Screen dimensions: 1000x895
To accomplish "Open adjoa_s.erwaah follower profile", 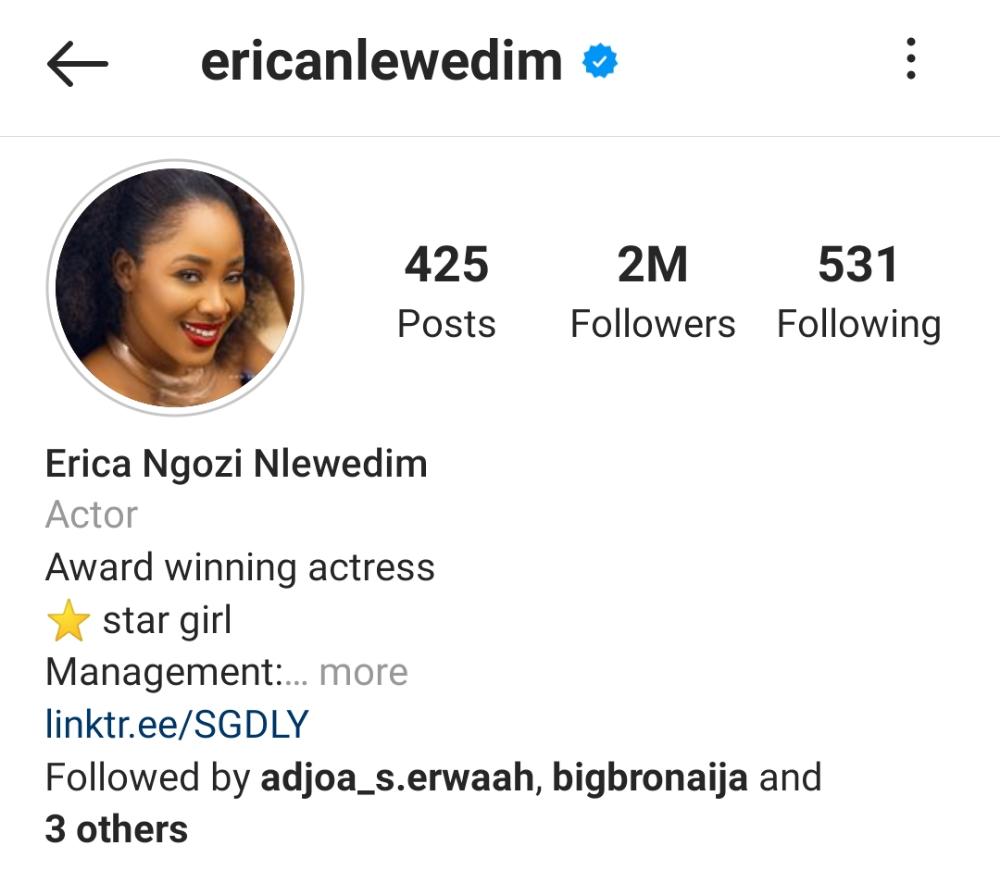I will pos(397,778).
